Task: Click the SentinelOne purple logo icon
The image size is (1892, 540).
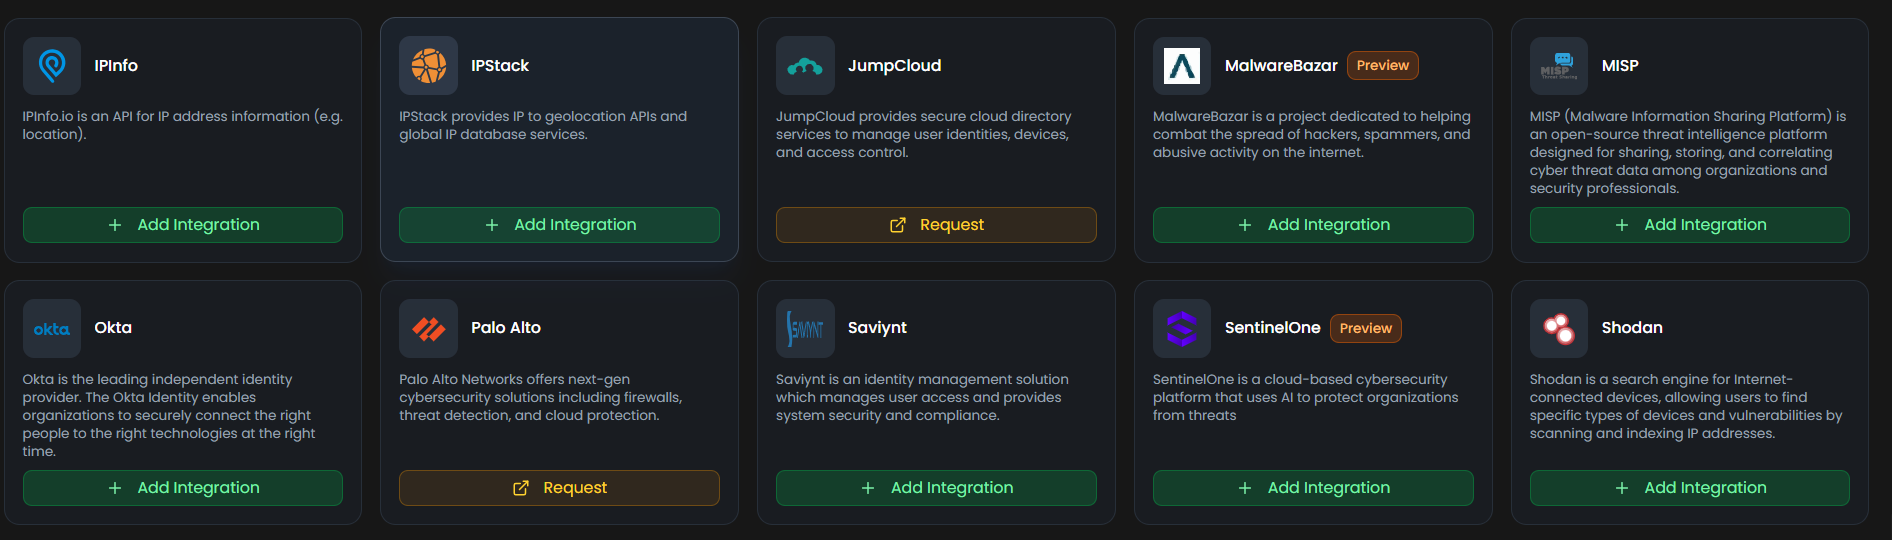Action: (1182, 328)
